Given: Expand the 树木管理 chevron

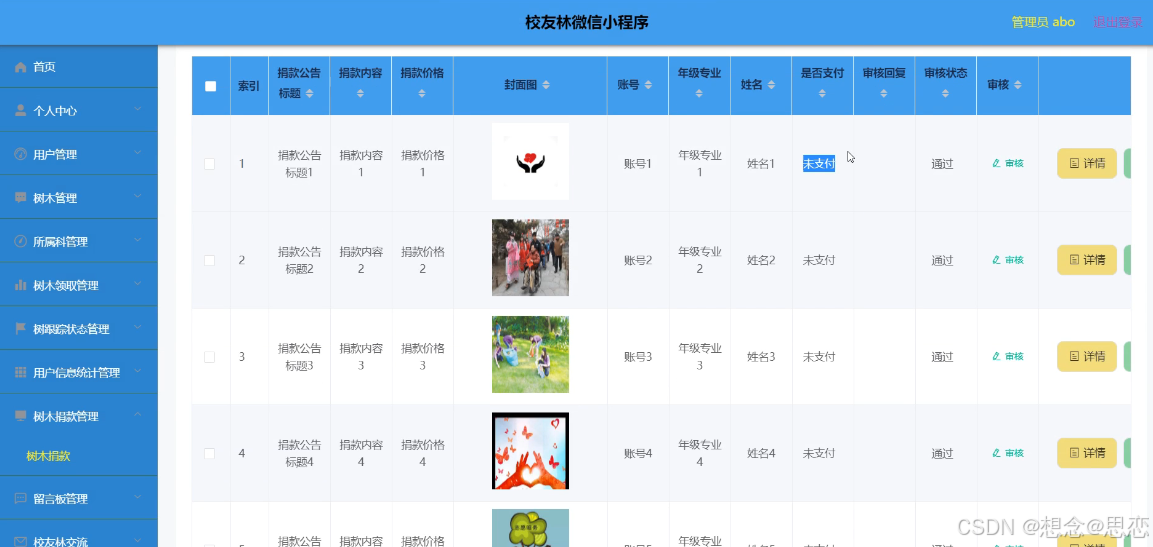Looking at the screenshot, I should pos(138,197).
